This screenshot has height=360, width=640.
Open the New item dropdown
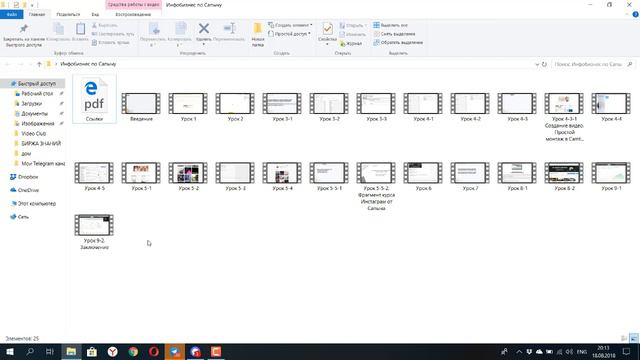[x=290, y=25]
